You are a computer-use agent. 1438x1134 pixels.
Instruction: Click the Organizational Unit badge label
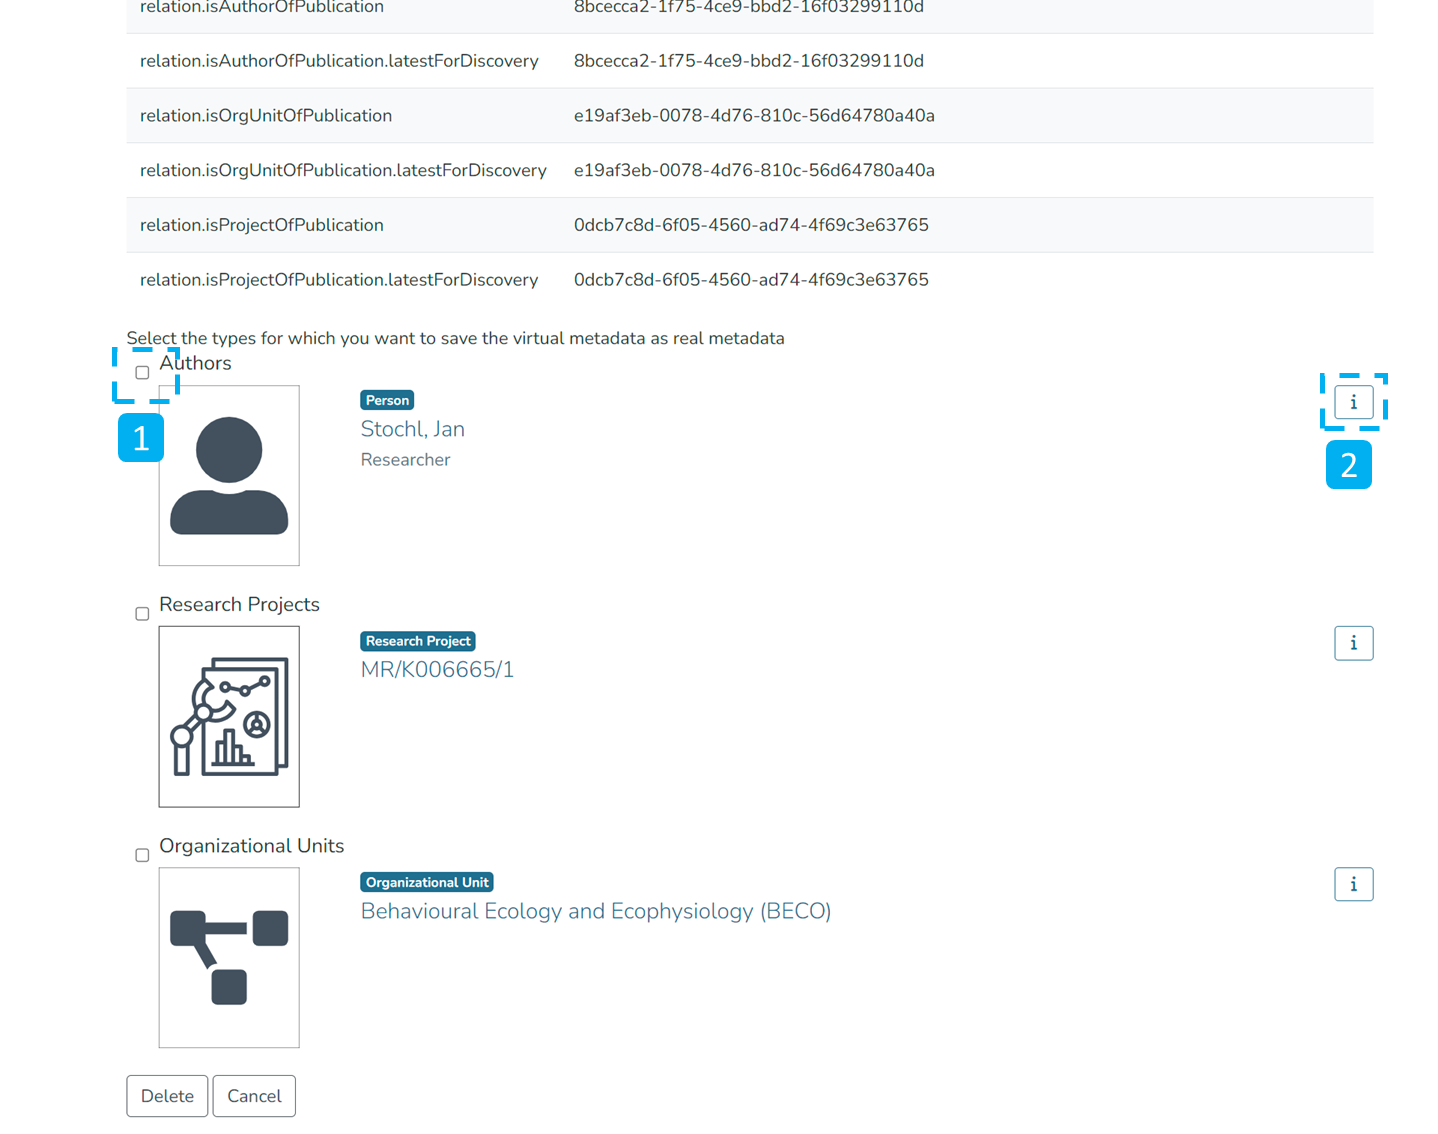tap(427, 882)
